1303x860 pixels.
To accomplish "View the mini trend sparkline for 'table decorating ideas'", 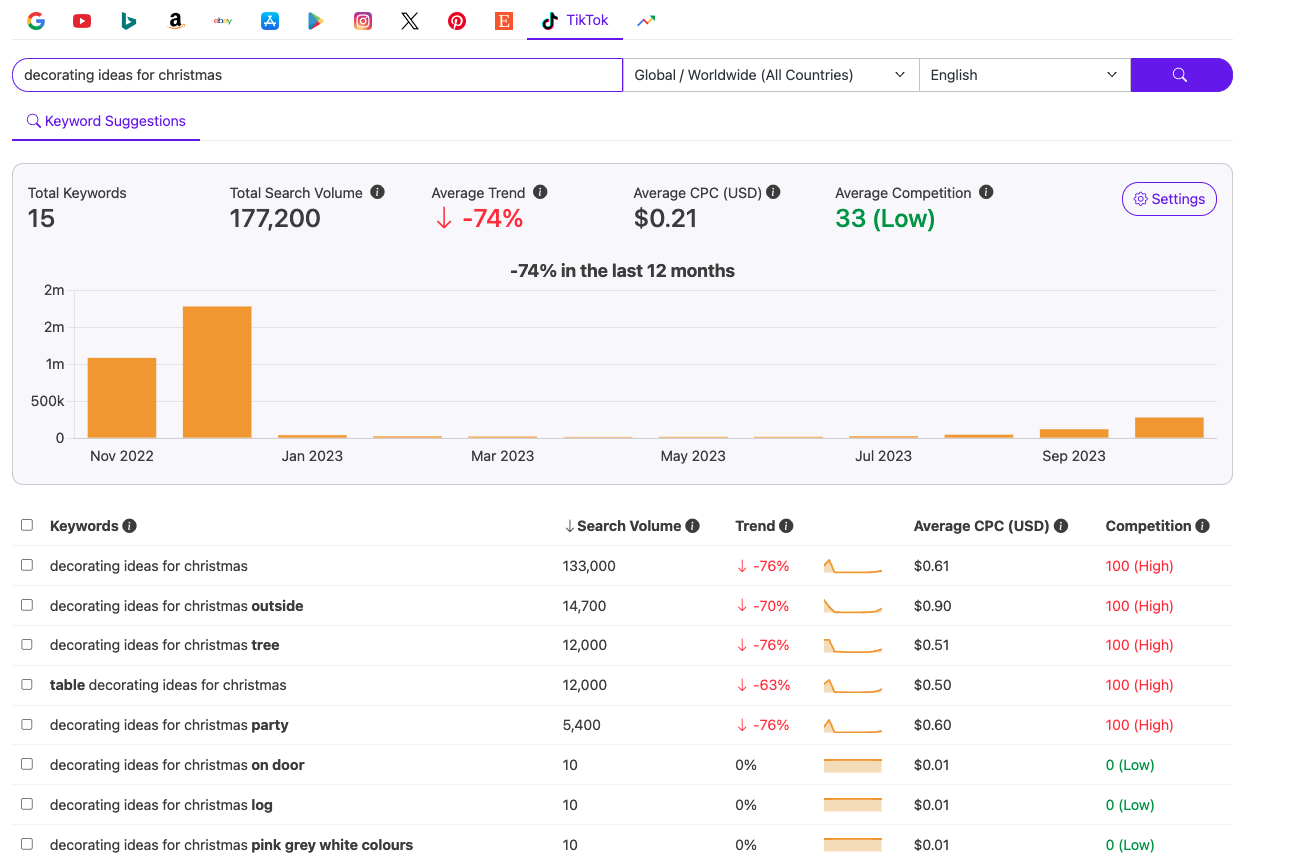I will tap(852, 685).
